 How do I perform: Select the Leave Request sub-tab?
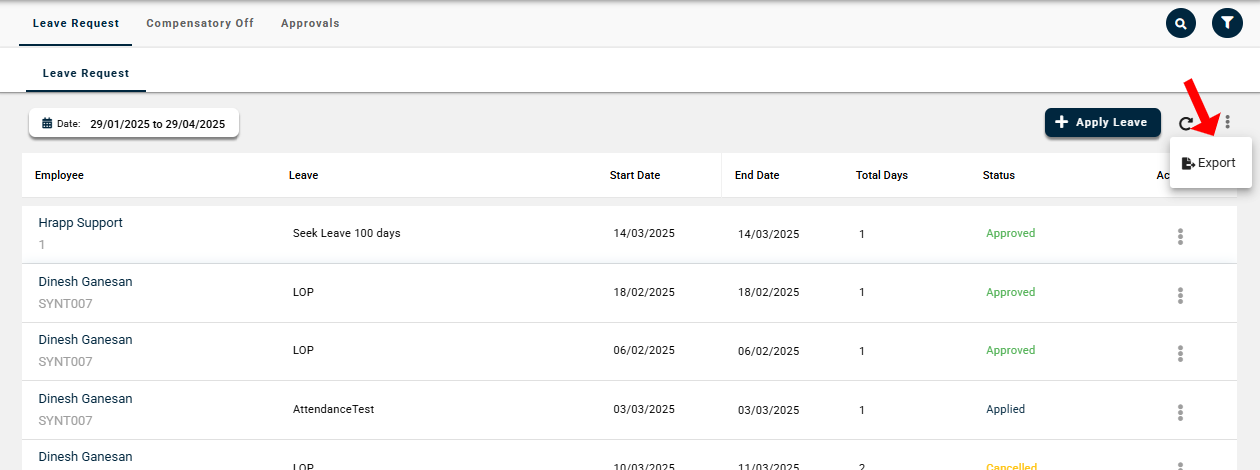tap(85, 73)
